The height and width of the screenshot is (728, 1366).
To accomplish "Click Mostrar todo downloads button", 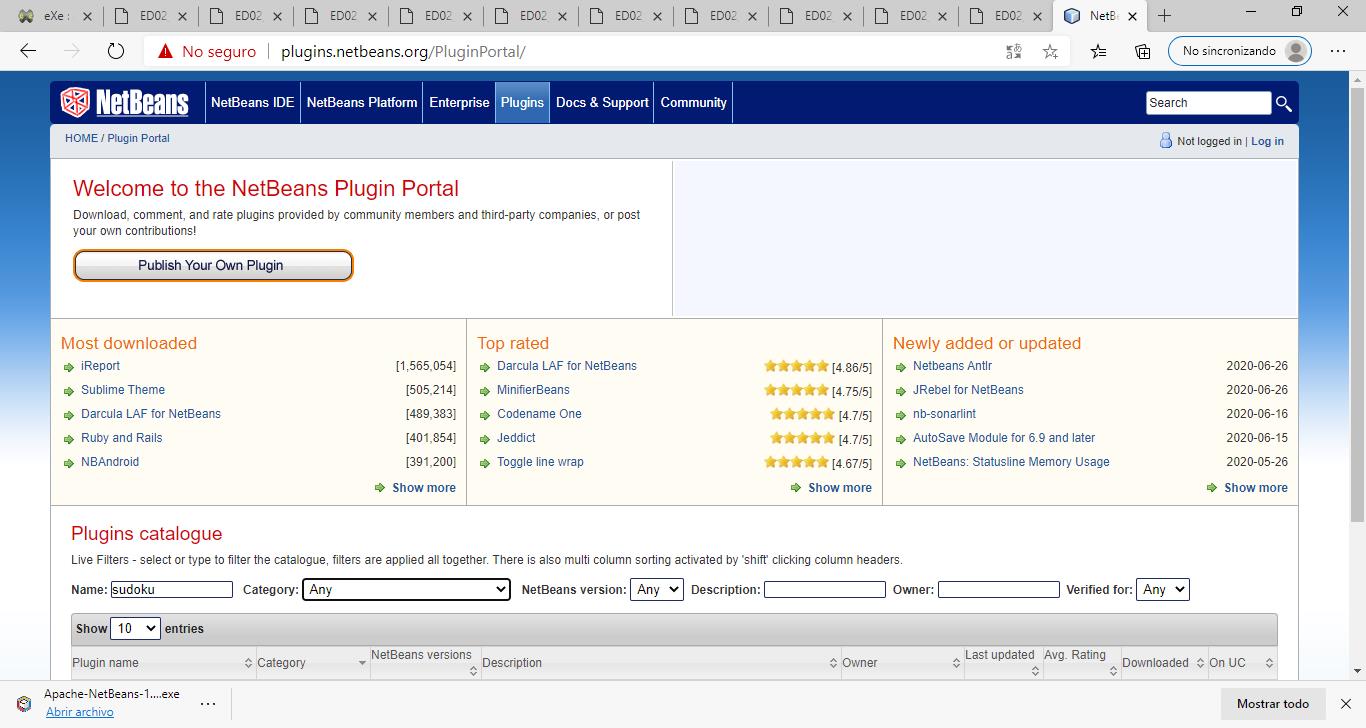I will [1273, 703].
